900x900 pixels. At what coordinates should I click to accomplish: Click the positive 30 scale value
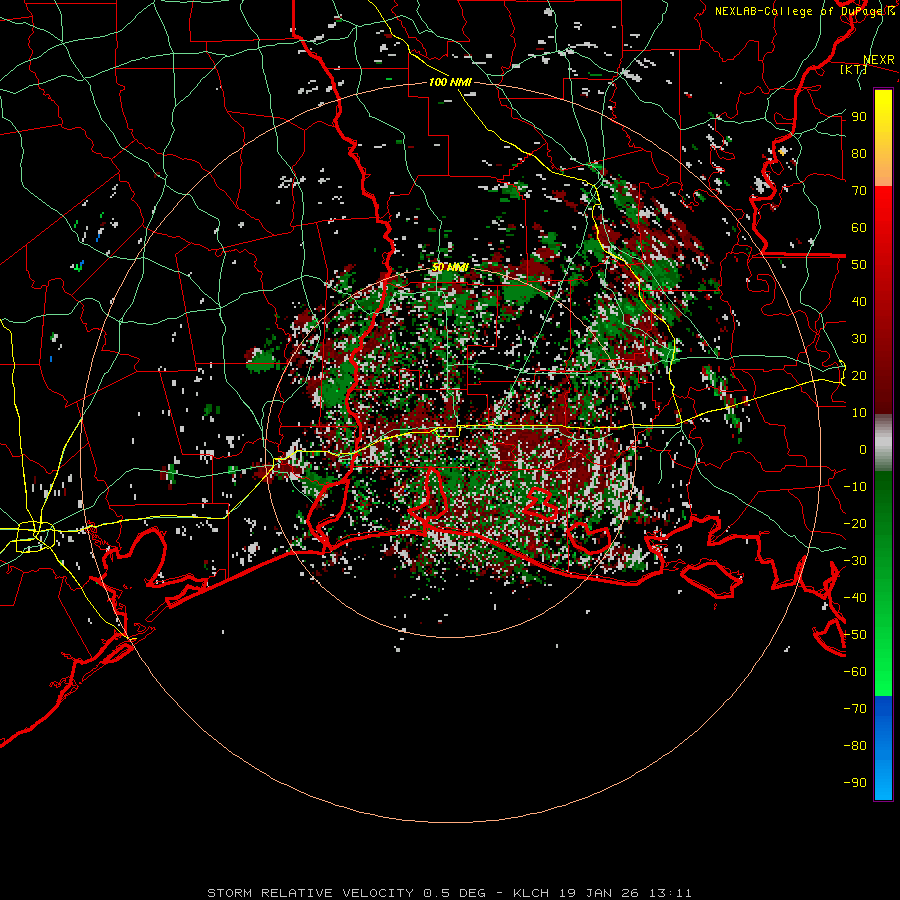859,339
